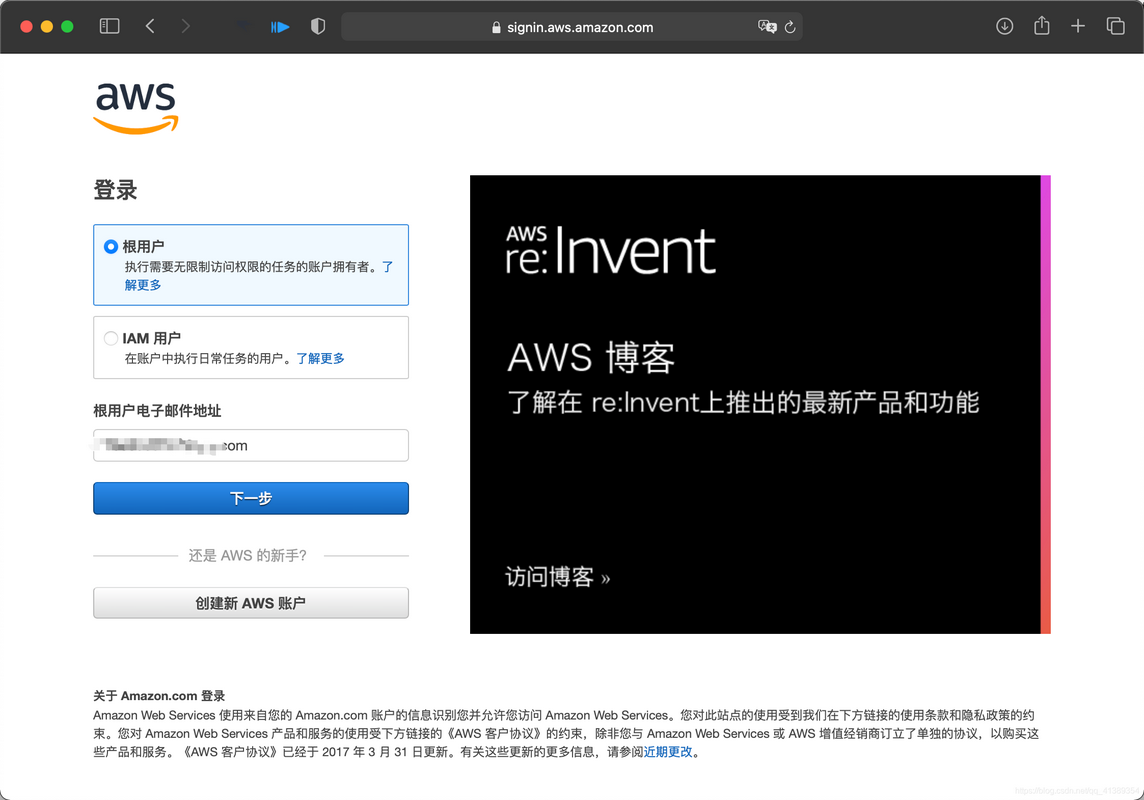The width and height of the screenshot is (1144, 800).
Task: Click the lock icon in the address bar
Action: click(496, 27)
